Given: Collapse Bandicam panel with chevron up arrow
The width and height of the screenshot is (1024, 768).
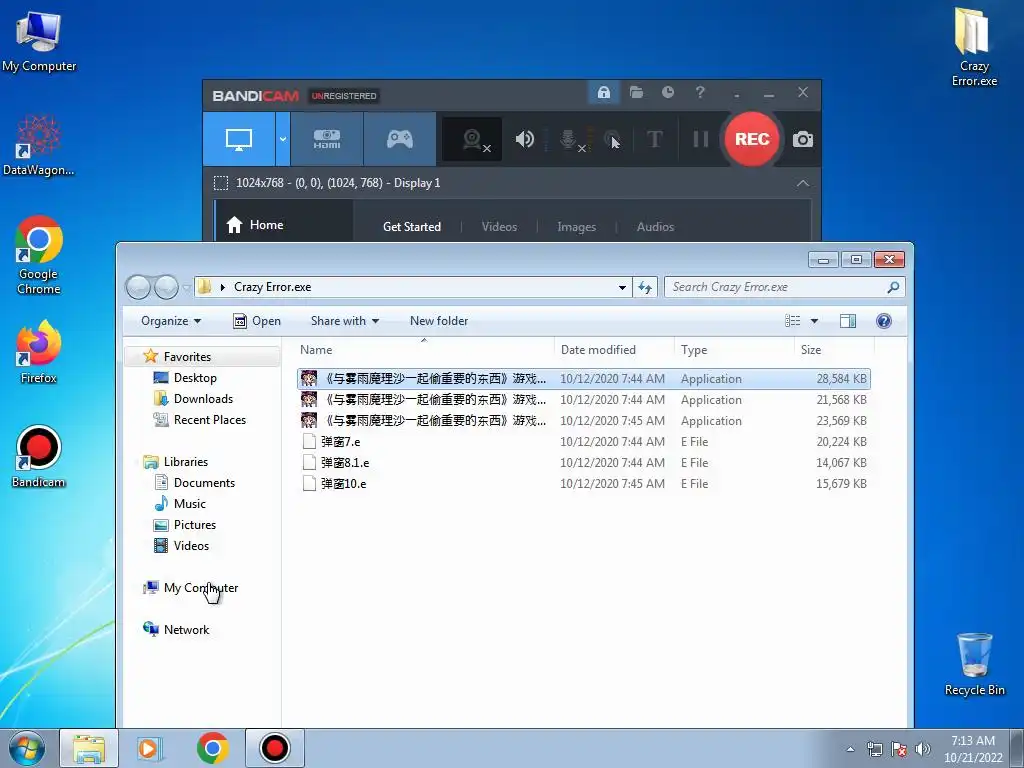Looking at the screenshot, I should pyautogui.click(x=803, y=184).
